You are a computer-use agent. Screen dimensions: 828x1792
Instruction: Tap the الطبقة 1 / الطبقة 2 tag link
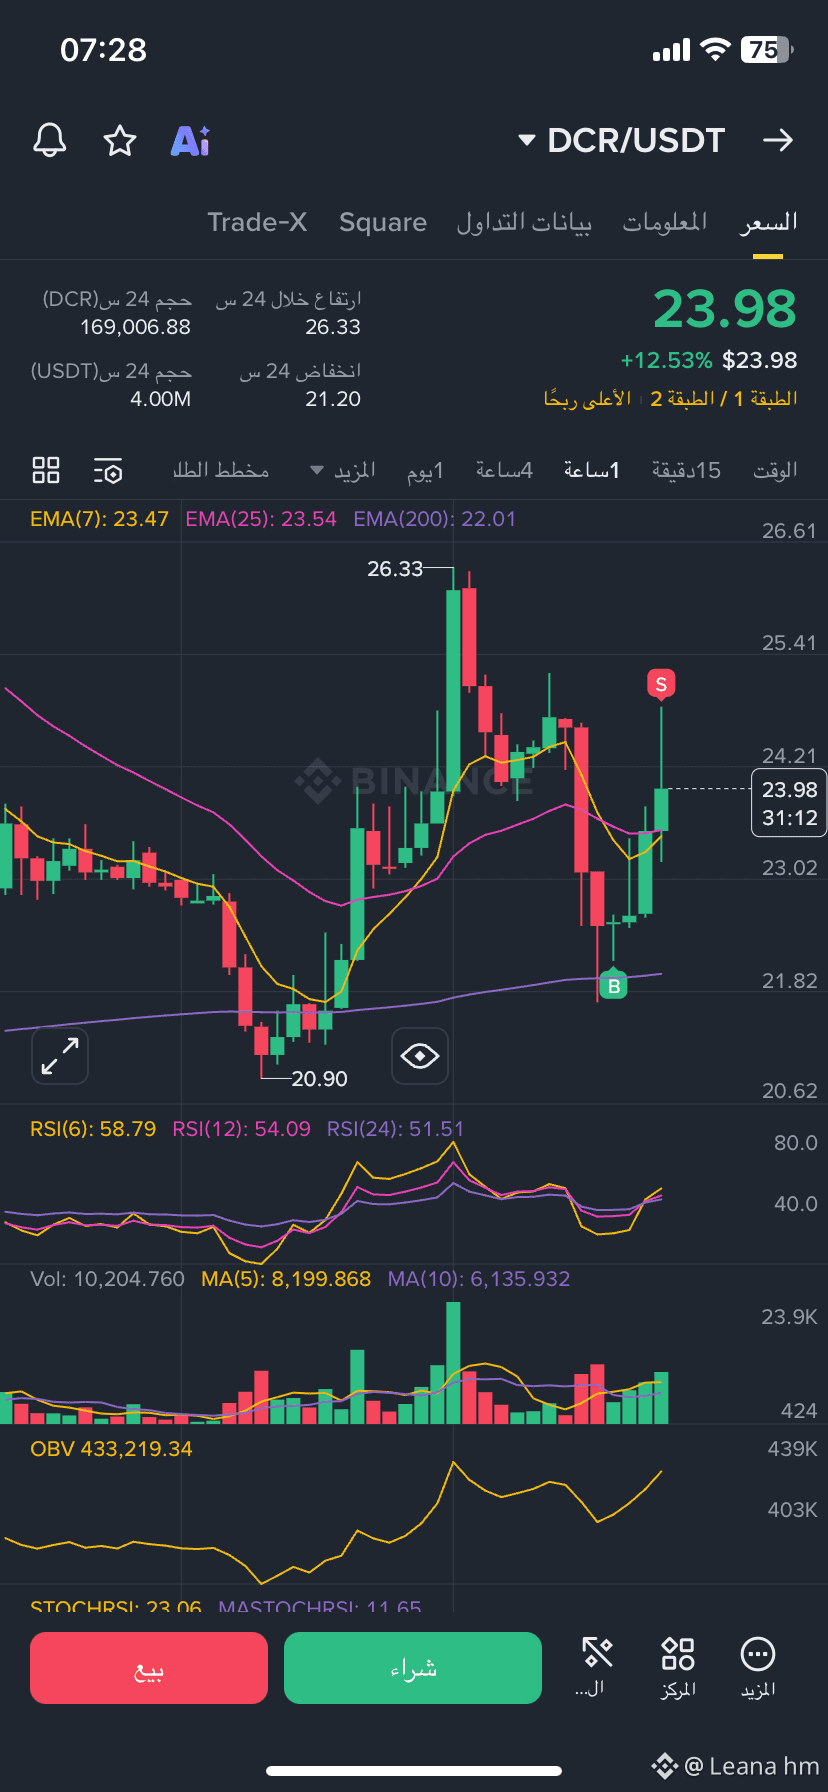(x=724, y=399)
